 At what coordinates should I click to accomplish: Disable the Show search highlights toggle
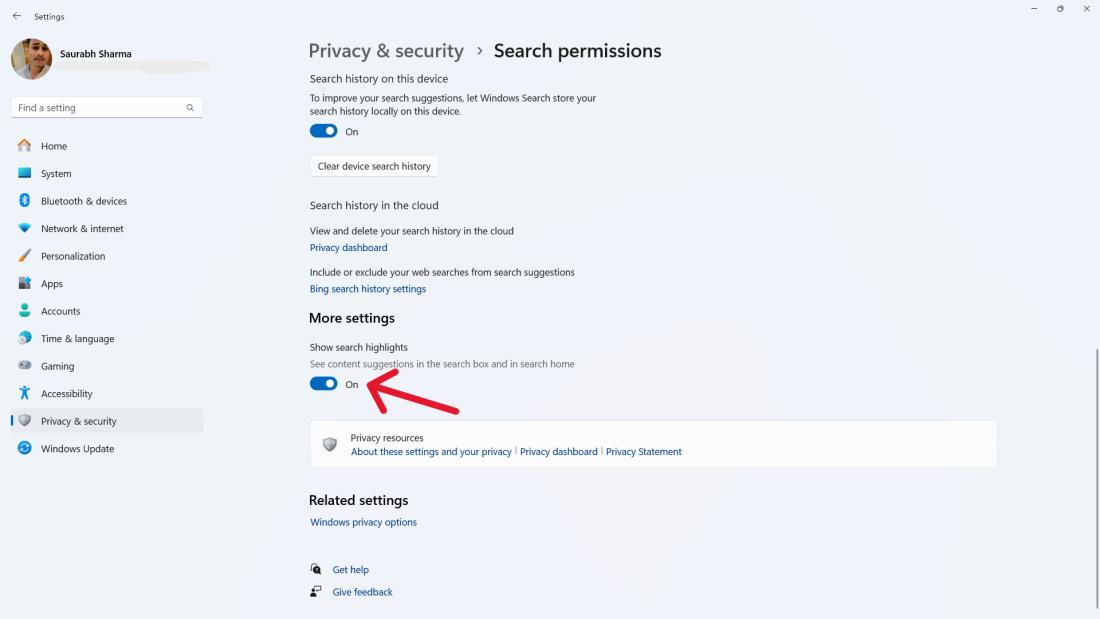323,384
